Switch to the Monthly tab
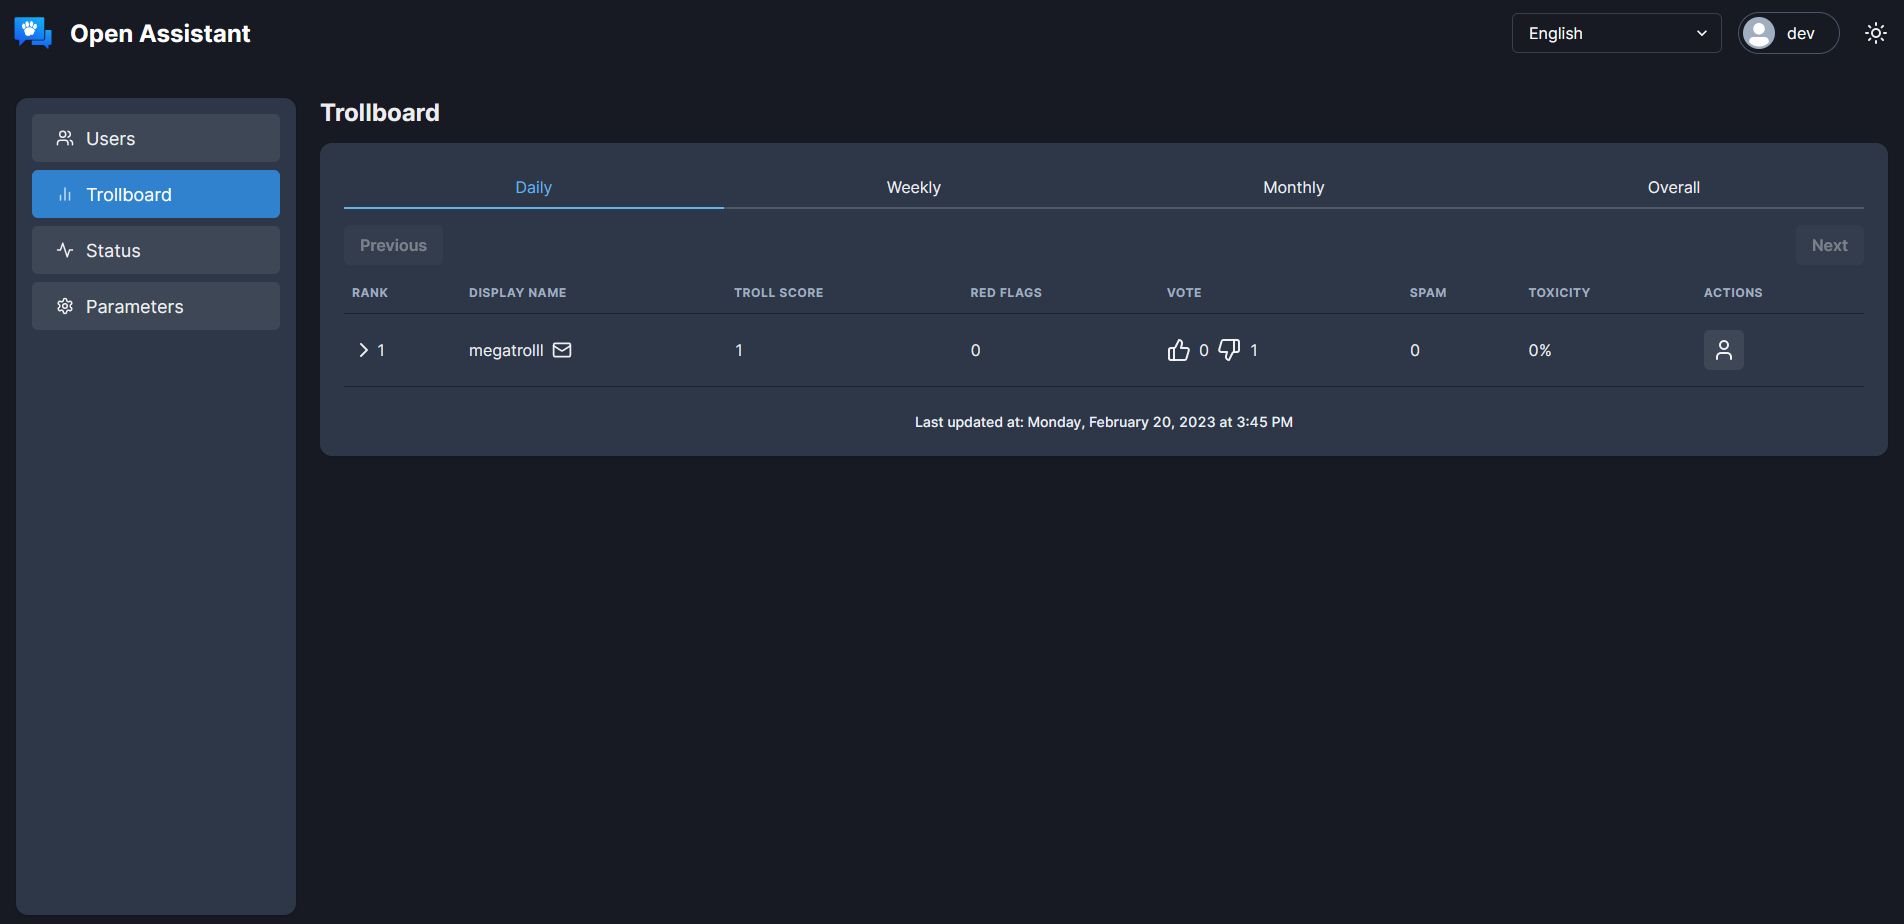This screenshot has width=1904, height=924. point(1294,187)
